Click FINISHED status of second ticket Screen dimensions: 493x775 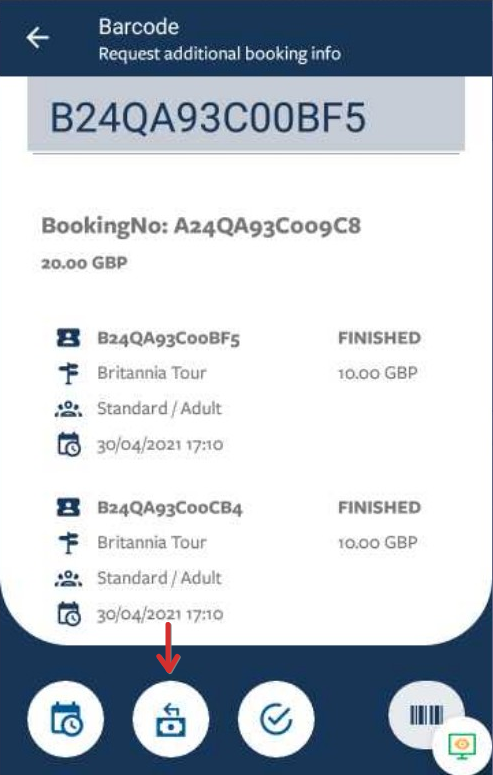[x=379, y=508]
